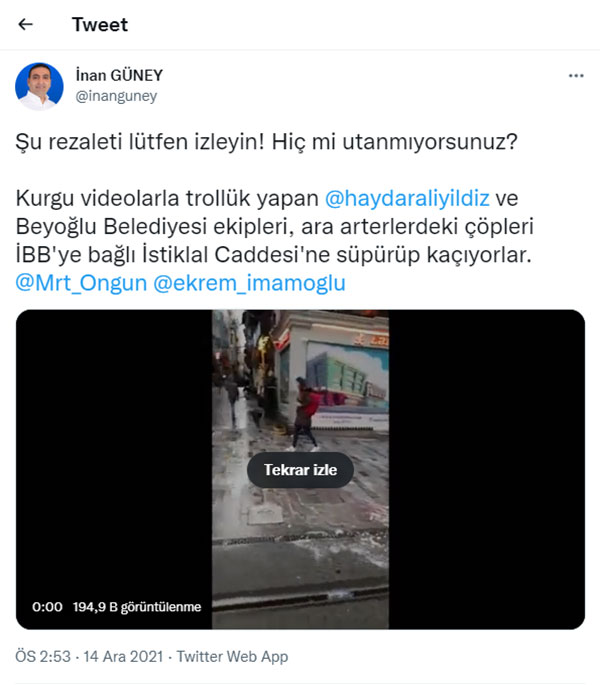Click the Twitter Web App source label

point(232,656)
